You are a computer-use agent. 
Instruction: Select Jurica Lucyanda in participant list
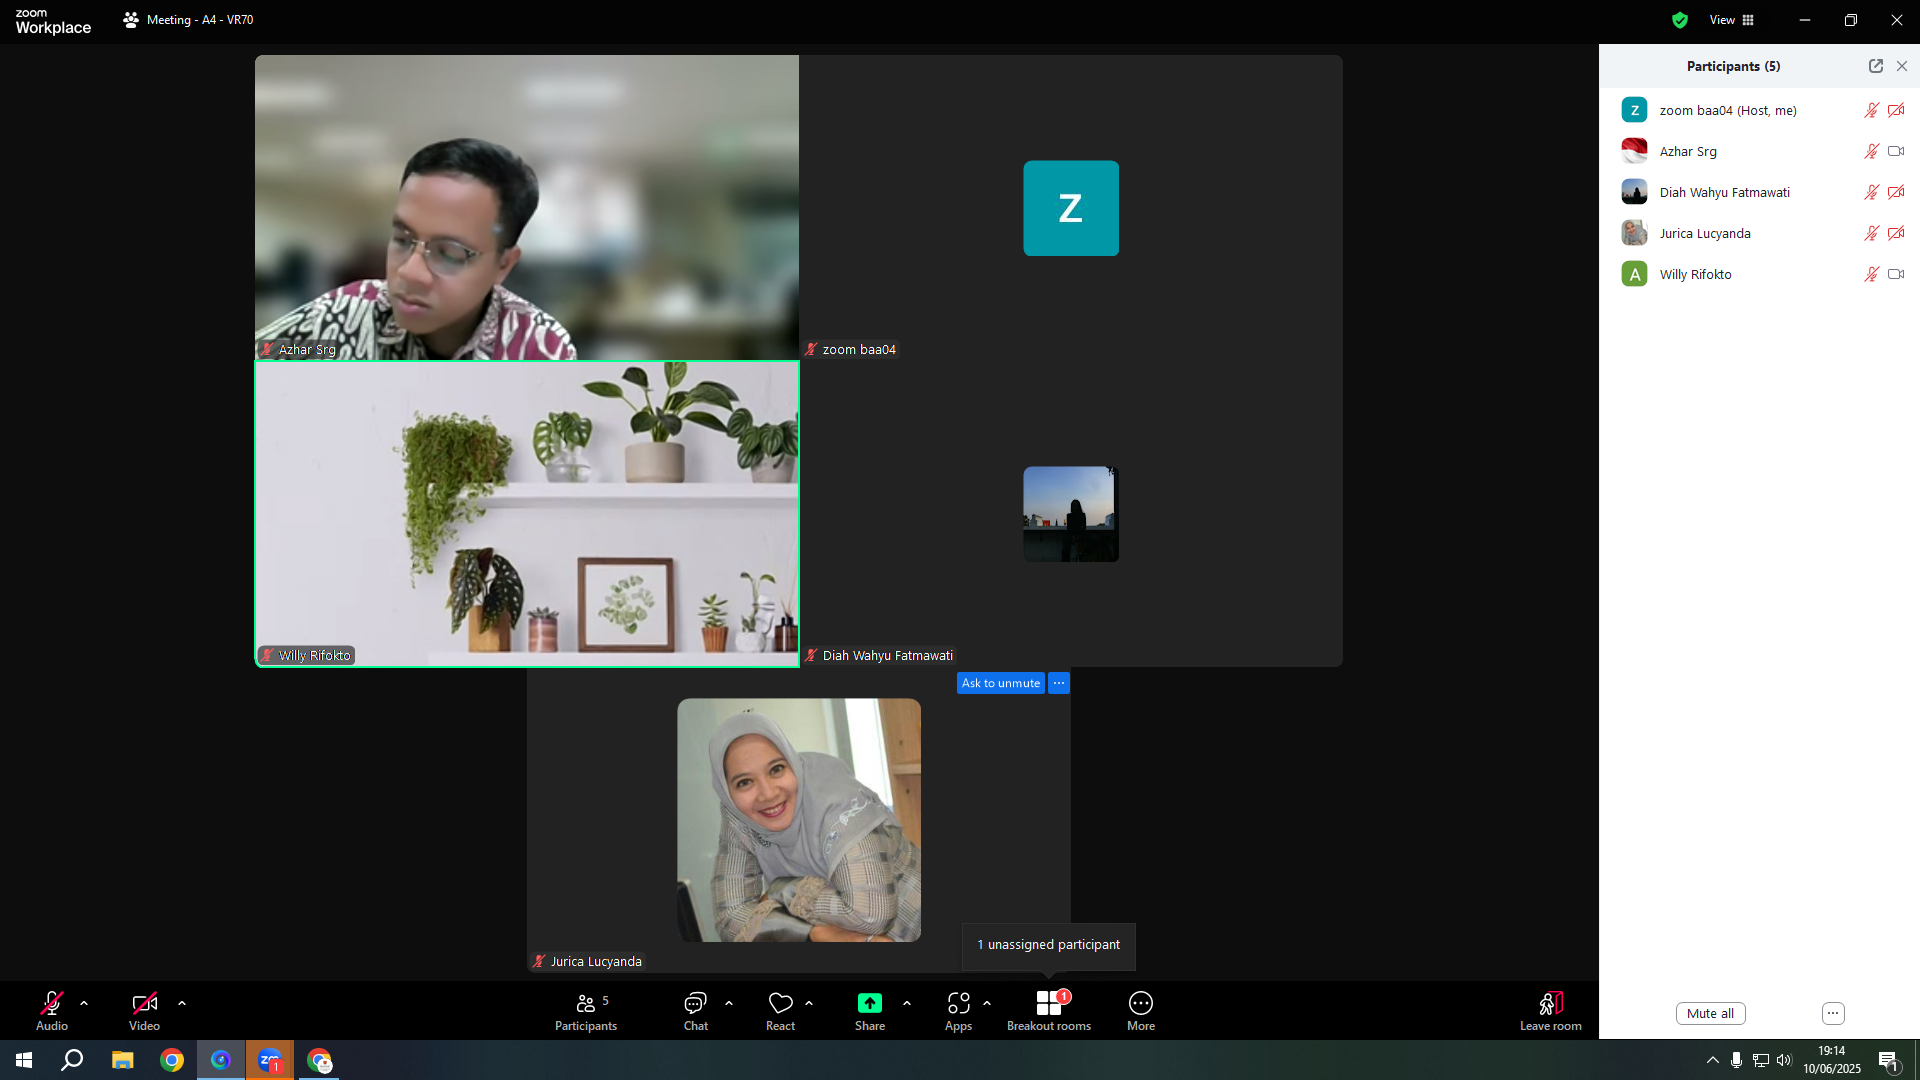pyautogui.click(x=1759, y=233)
